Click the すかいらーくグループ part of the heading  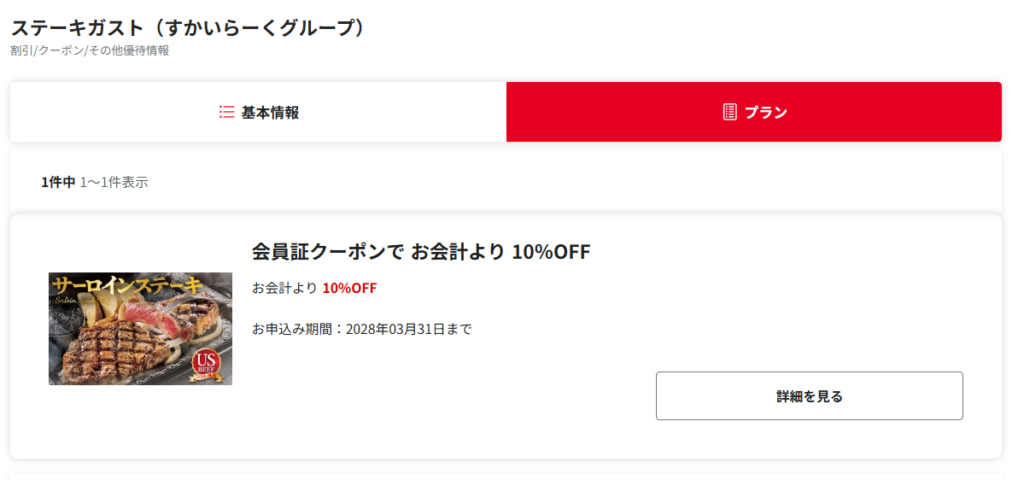click(x=270, y=27)
